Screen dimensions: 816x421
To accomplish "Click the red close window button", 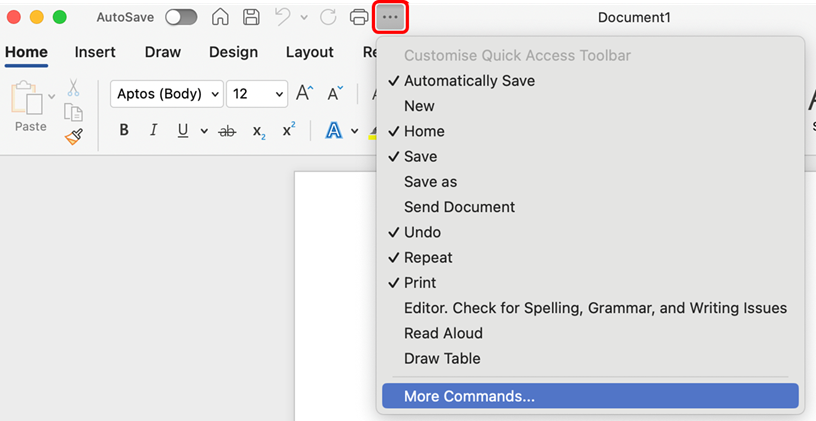I will (x=14, y=17).
